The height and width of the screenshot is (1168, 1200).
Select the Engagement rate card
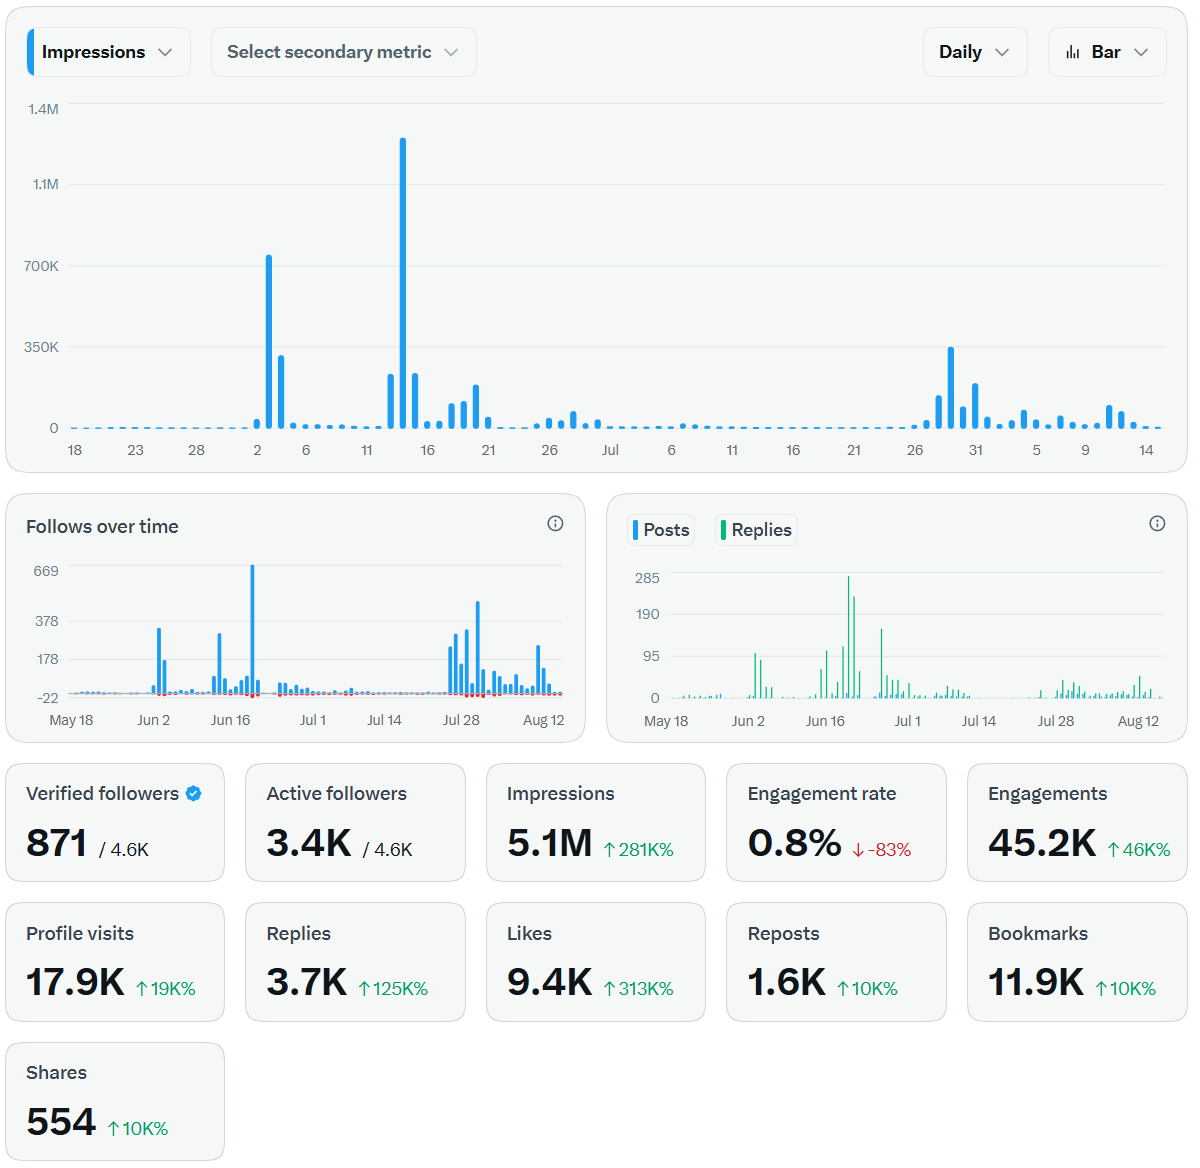pos(836,823)
